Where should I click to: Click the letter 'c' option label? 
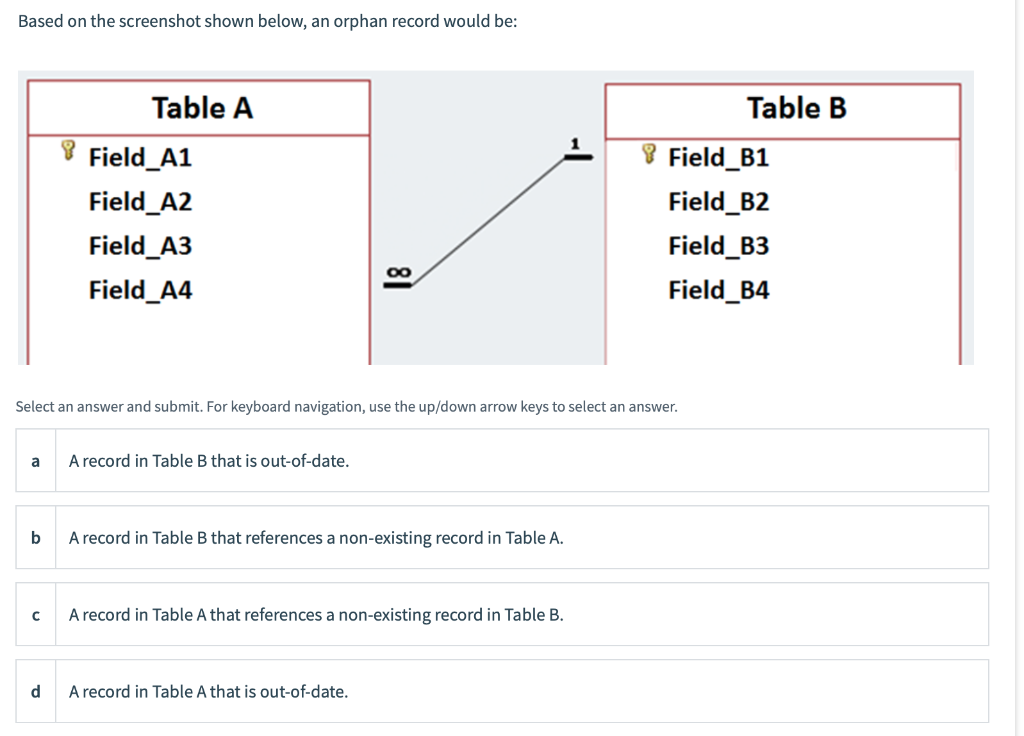coord(35,615)
